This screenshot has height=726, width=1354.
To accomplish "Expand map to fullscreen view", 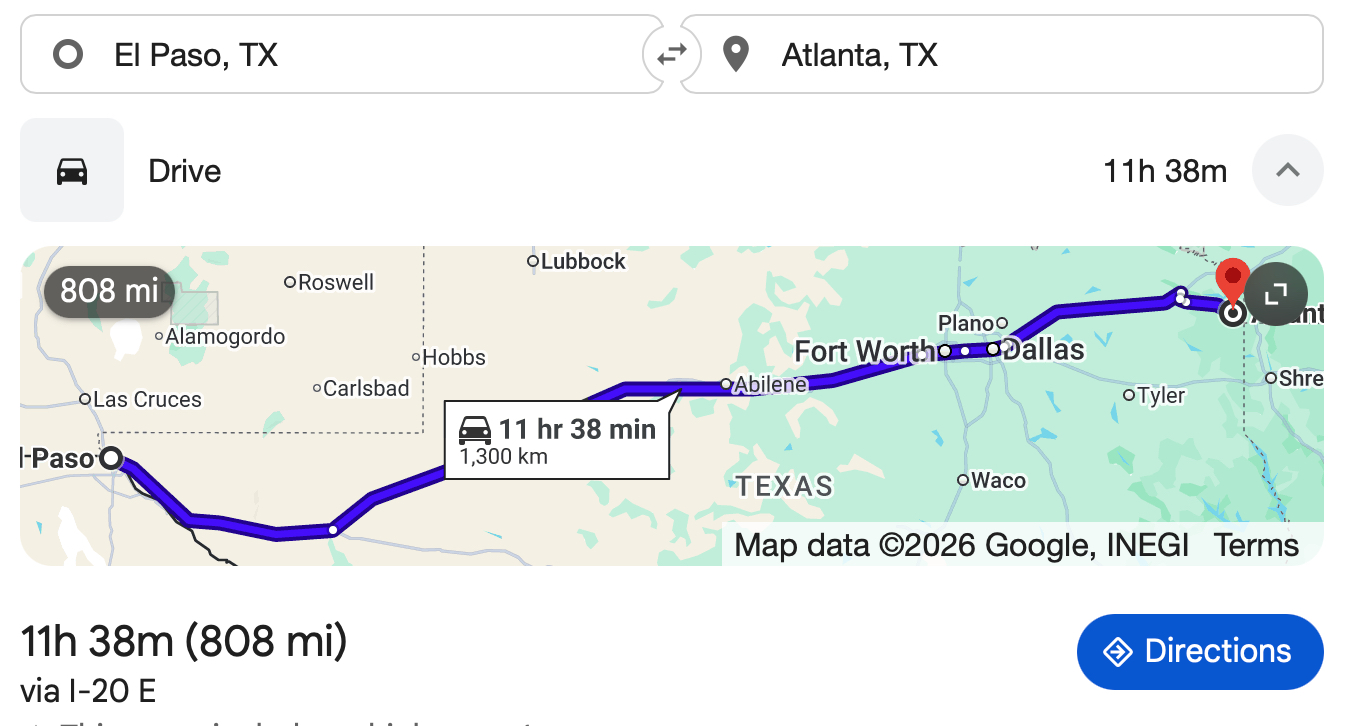I will pyautogui.click(x=1275, y=294).
